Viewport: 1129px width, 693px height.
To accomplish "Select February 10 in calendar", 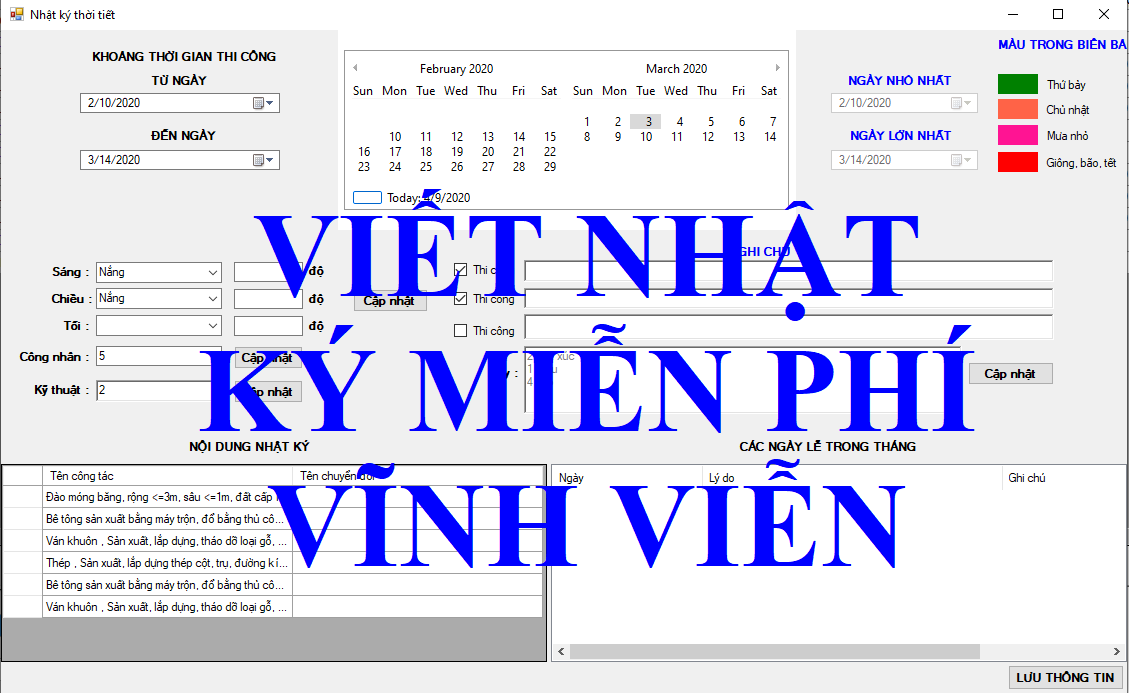I will click(x=395, y=137).
